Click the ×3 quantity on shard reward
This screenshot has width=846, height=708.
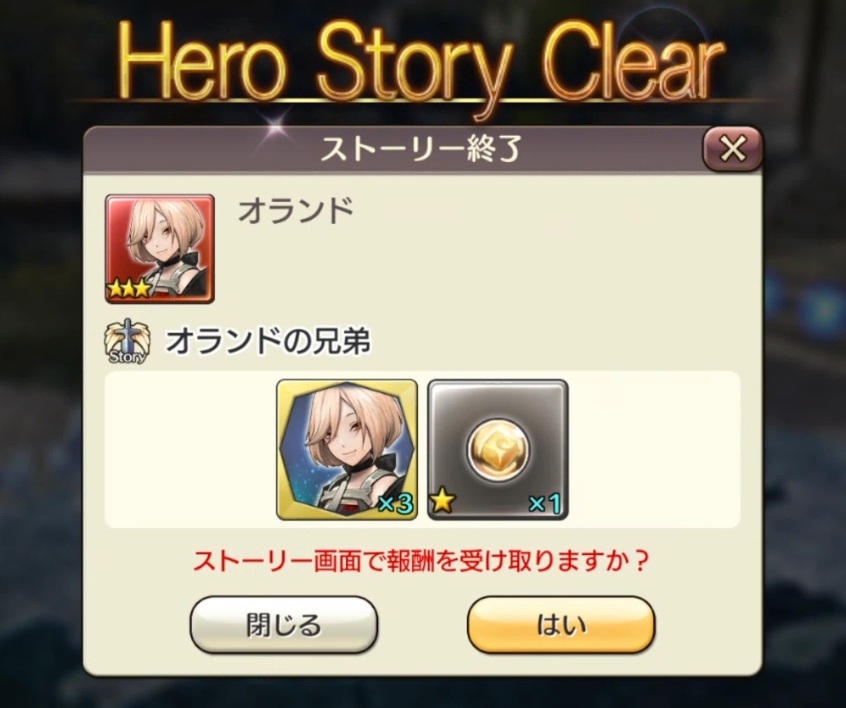[x=395, y=503]
